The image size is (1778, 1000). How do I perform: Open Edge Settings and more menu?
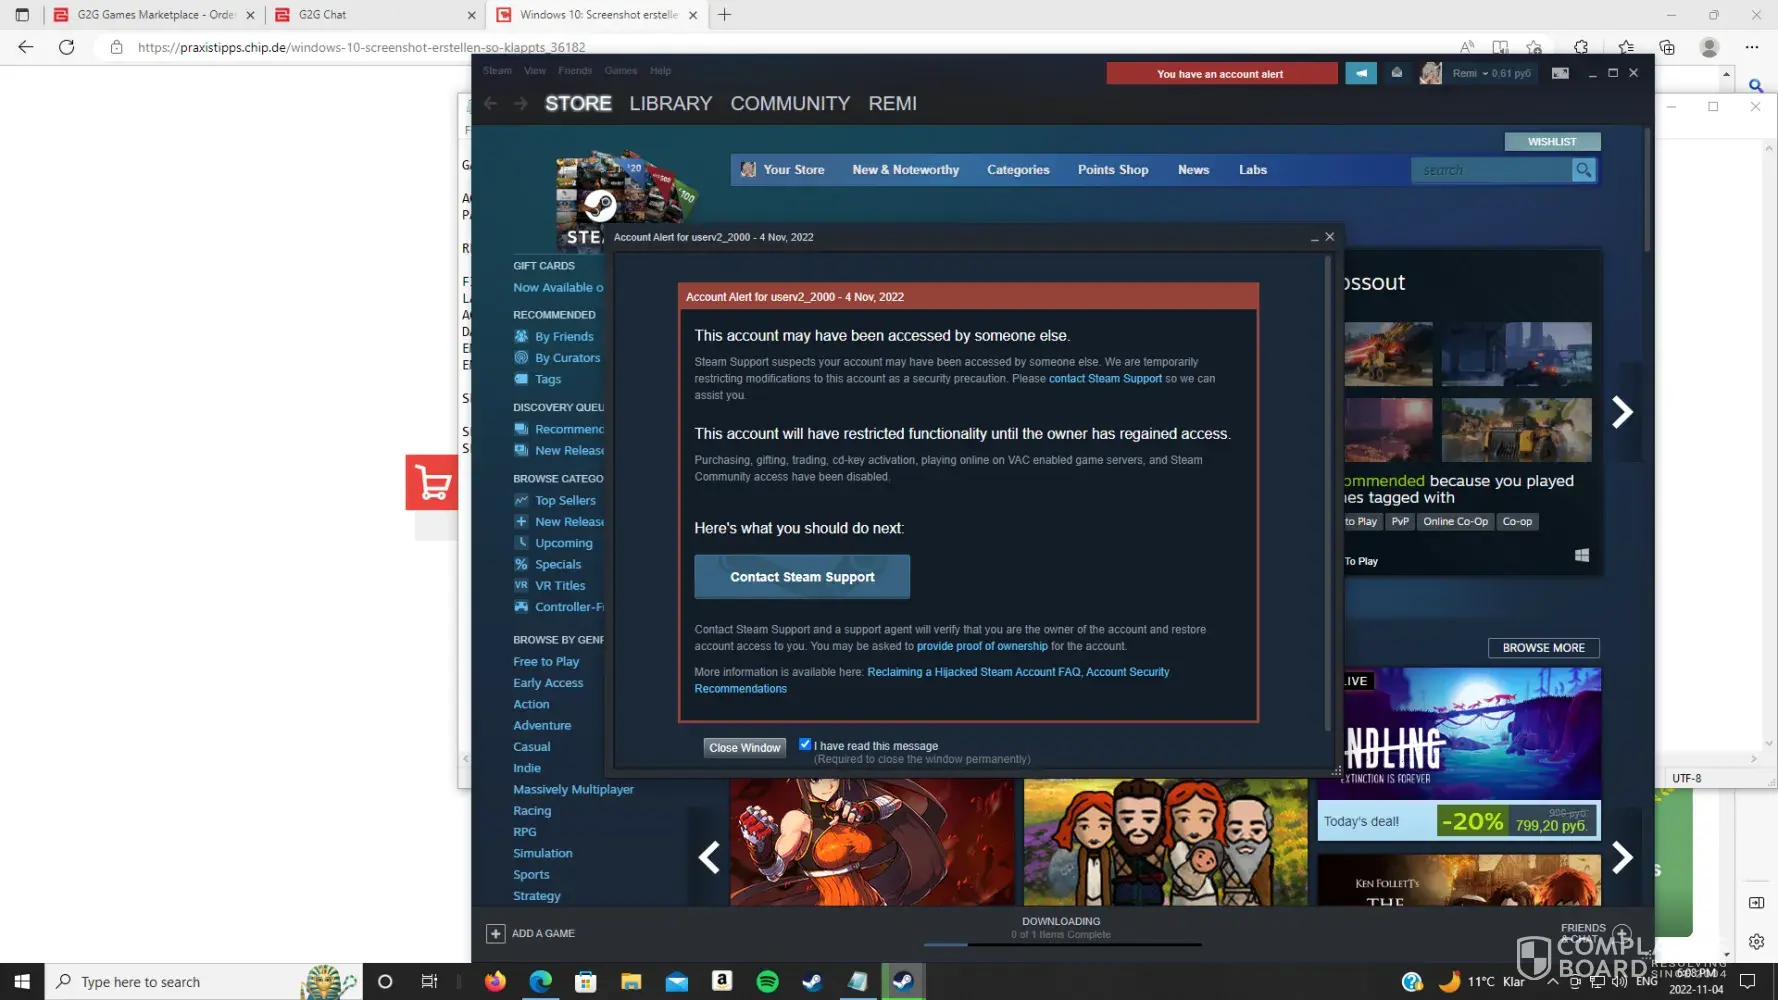tap(1751, 47)
